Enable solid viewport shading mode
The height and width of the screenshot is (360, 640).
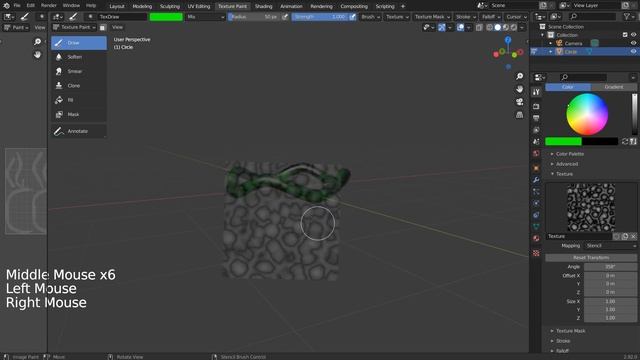pos(498,27)
